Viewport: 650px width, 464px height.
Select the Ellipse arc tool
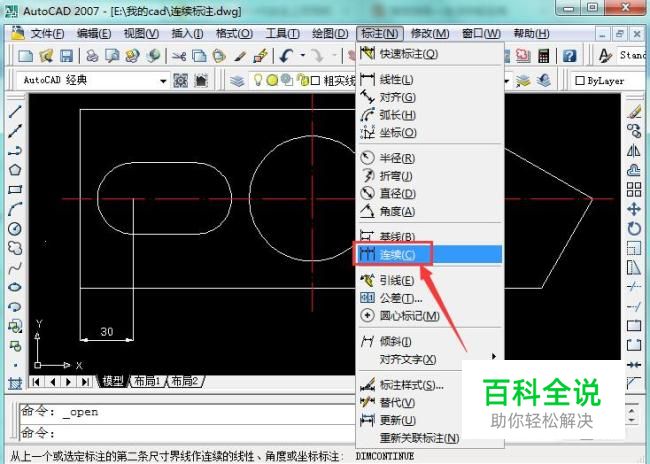point(15,307)
